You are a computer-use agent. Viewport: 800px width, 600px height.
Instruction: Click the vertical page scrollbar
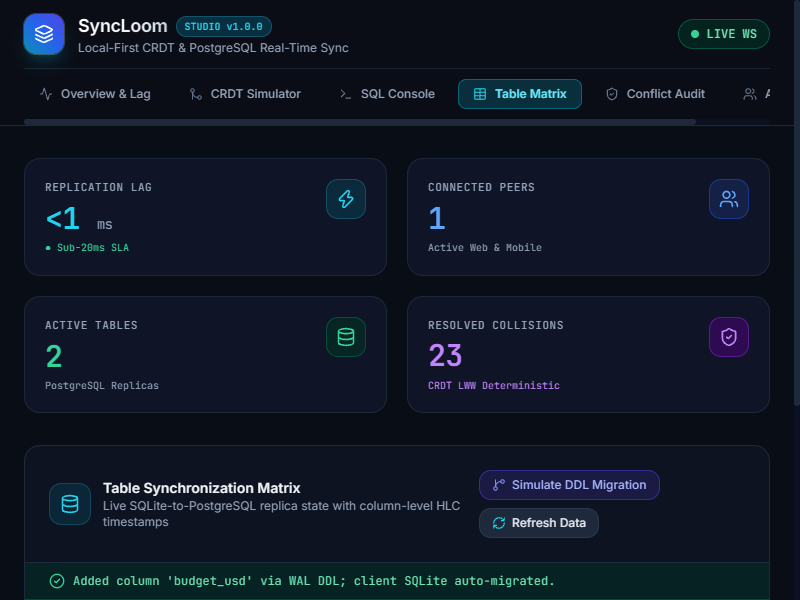click(x=797, y=204)
